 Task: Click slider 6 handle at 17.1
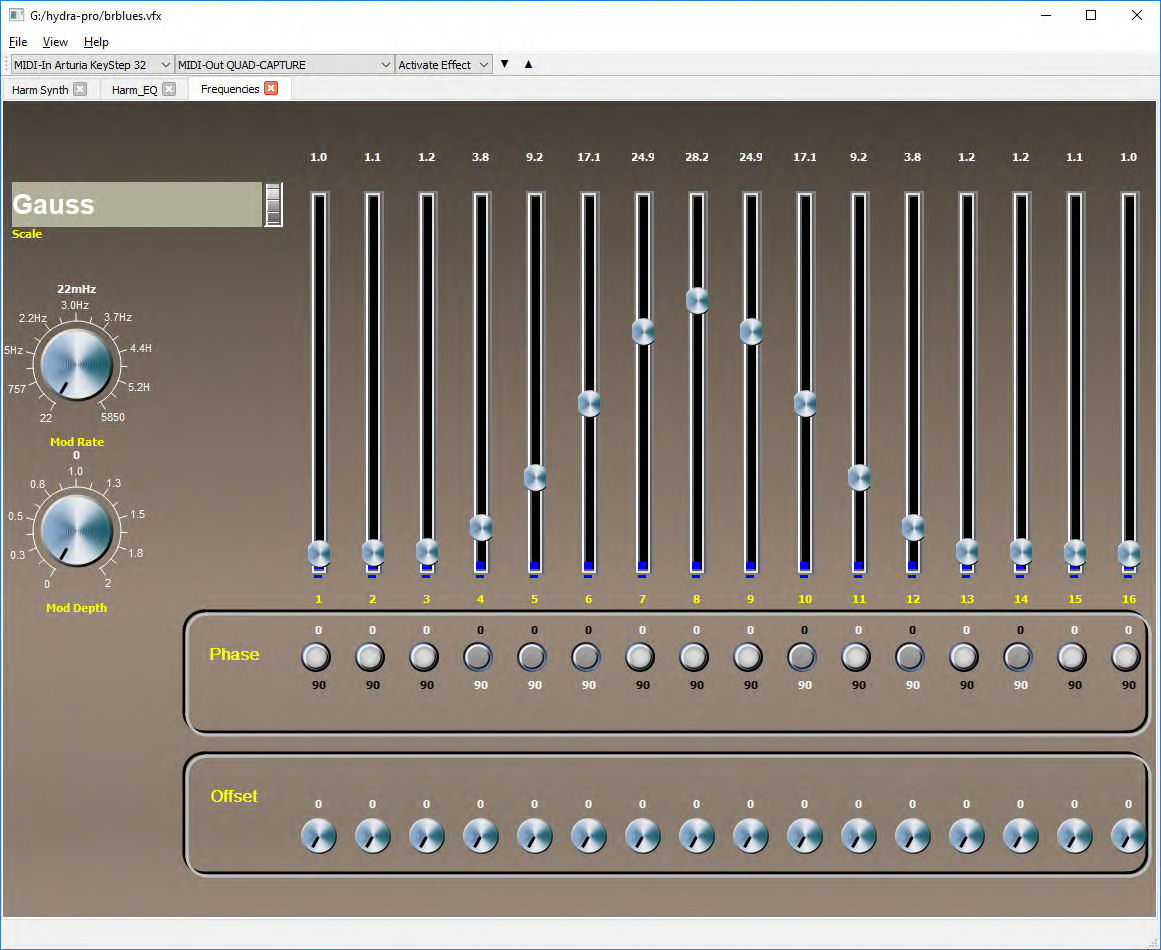pyautogui.click(x=589, y=404)
